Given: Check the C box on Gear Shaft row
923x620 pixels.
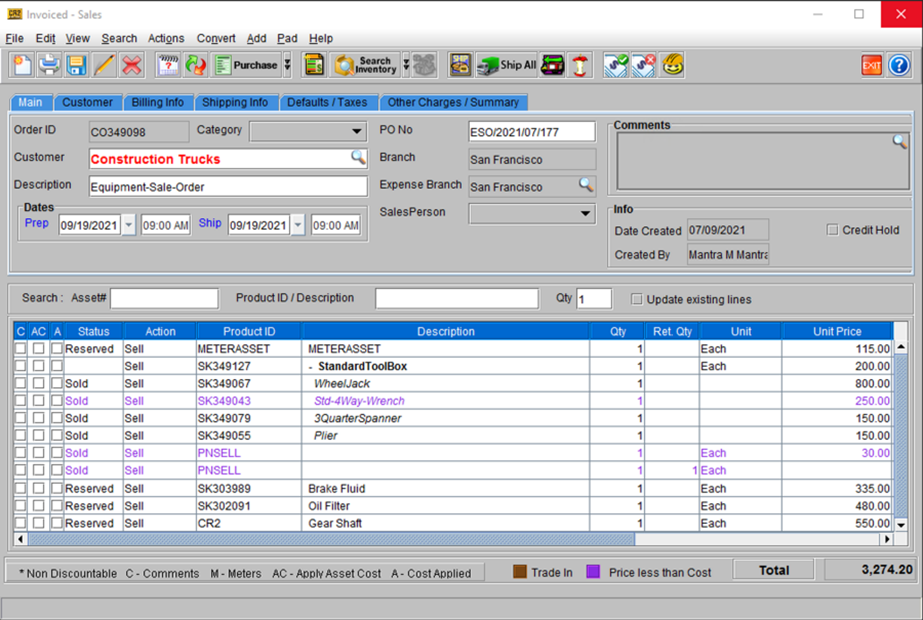Looking at the screenshot, I should coord(21,523).
